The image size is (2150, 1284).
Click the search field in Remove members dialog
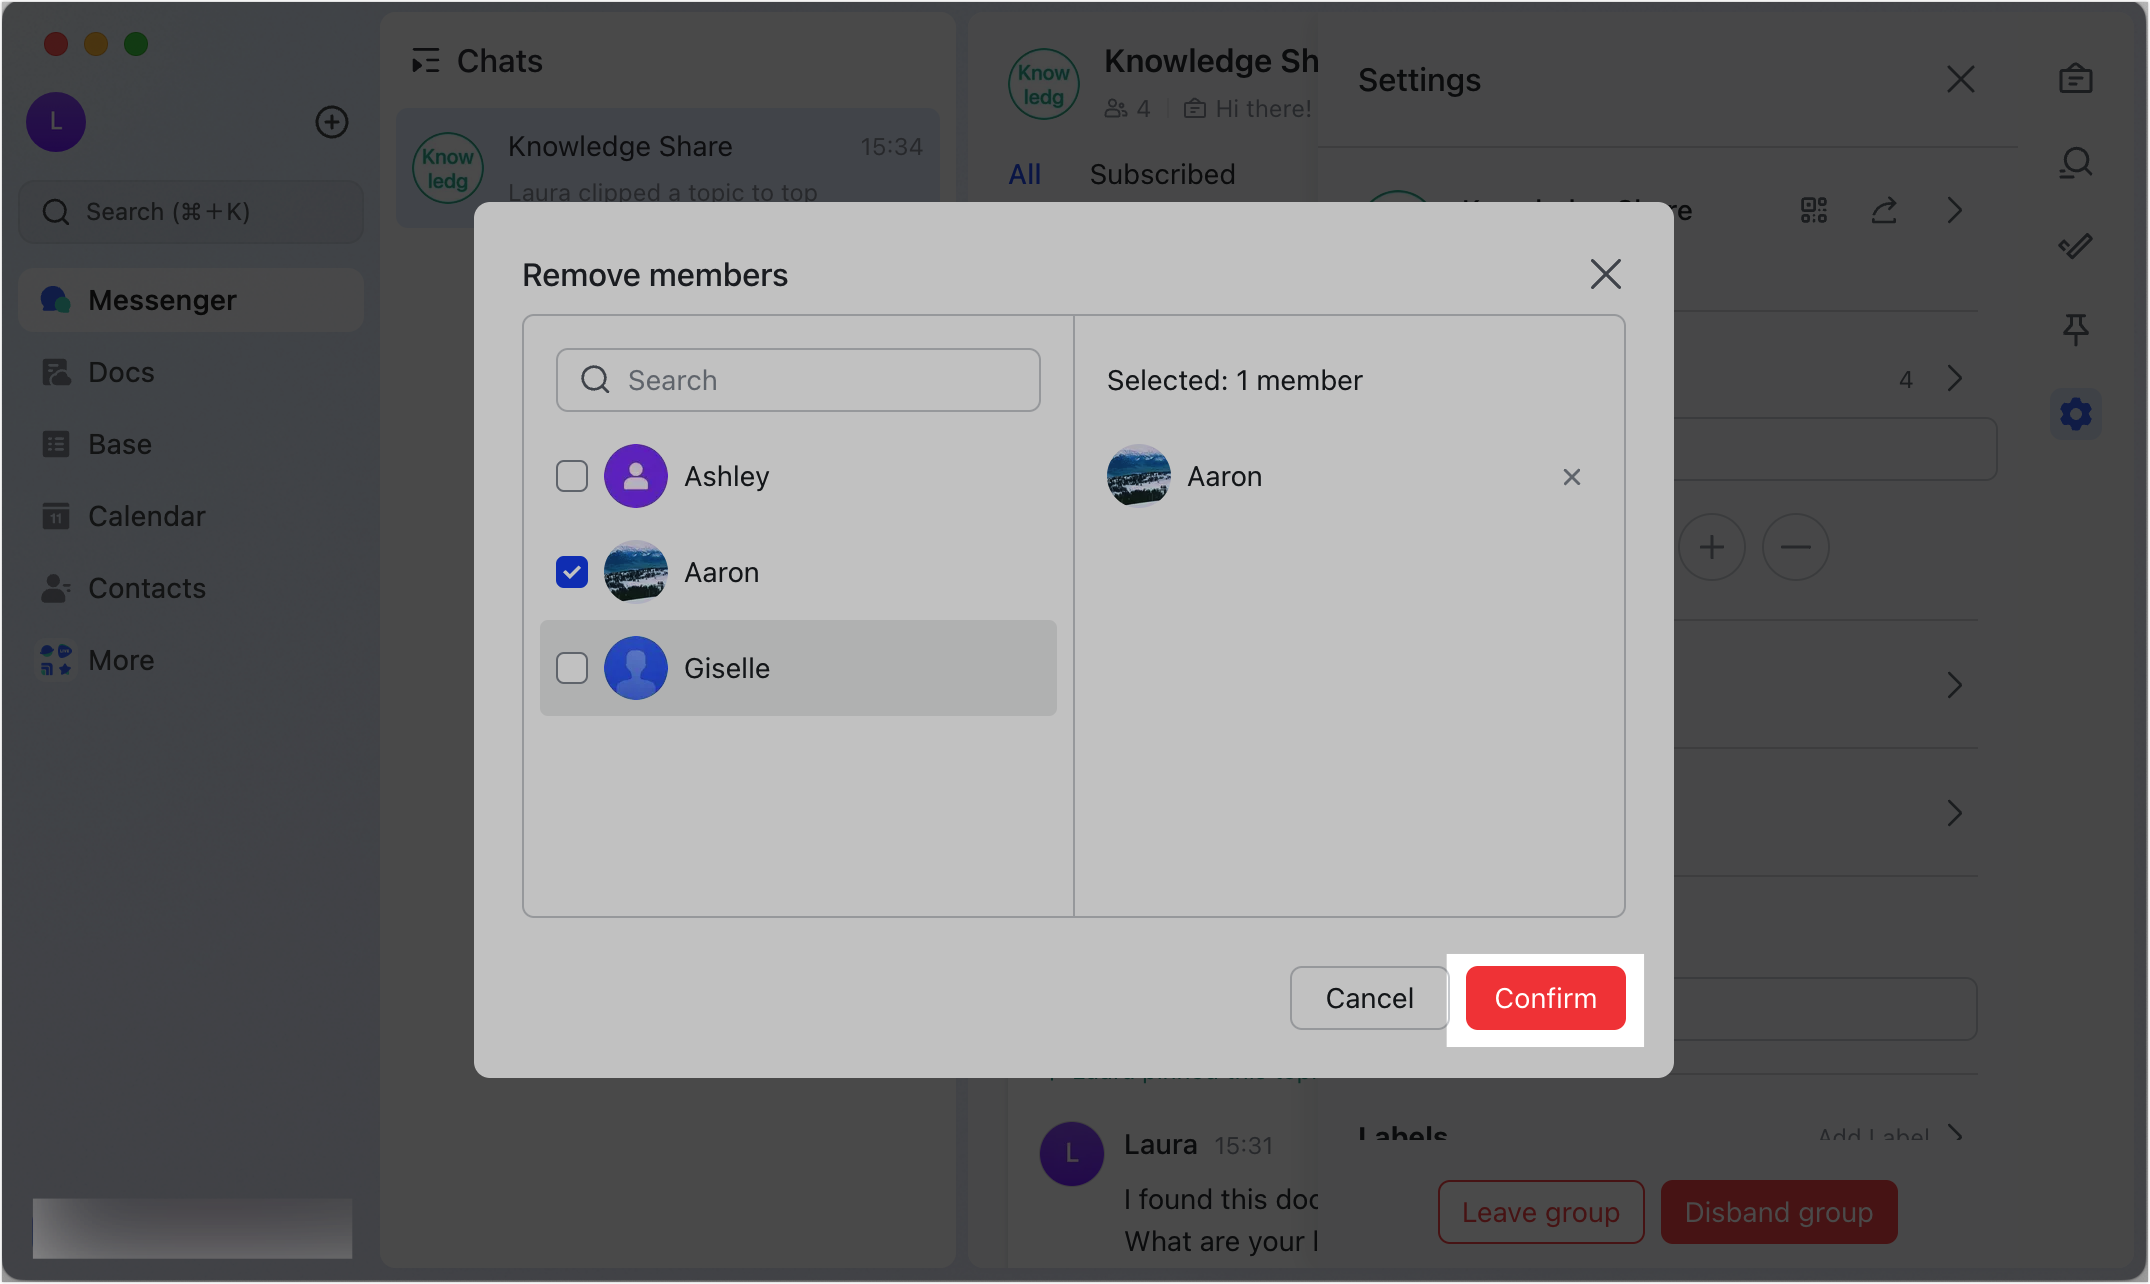click(x=798, y=380)
